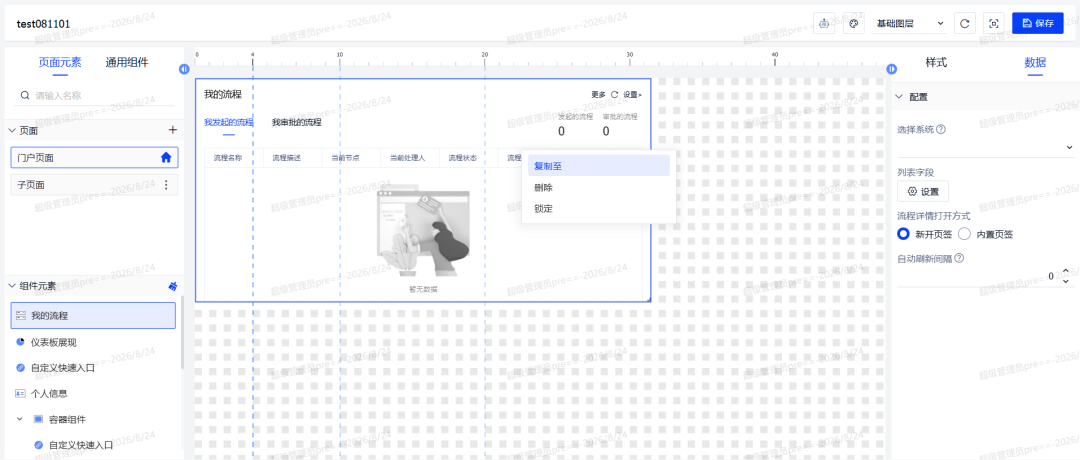Switch to the 通用组件 tab
Screen dimensions: 1080x460
click(127, 63)
